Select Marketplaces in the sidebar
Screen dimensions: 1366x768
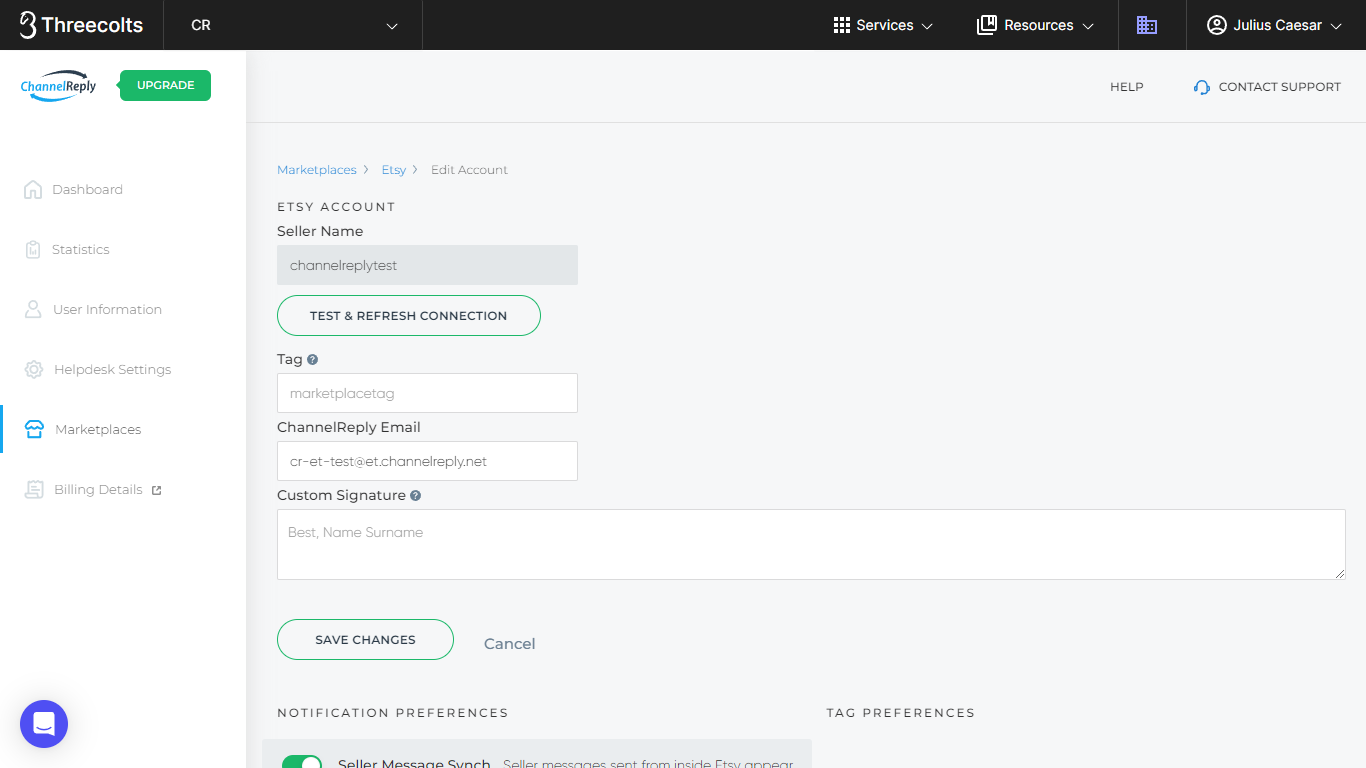(98, 429)
